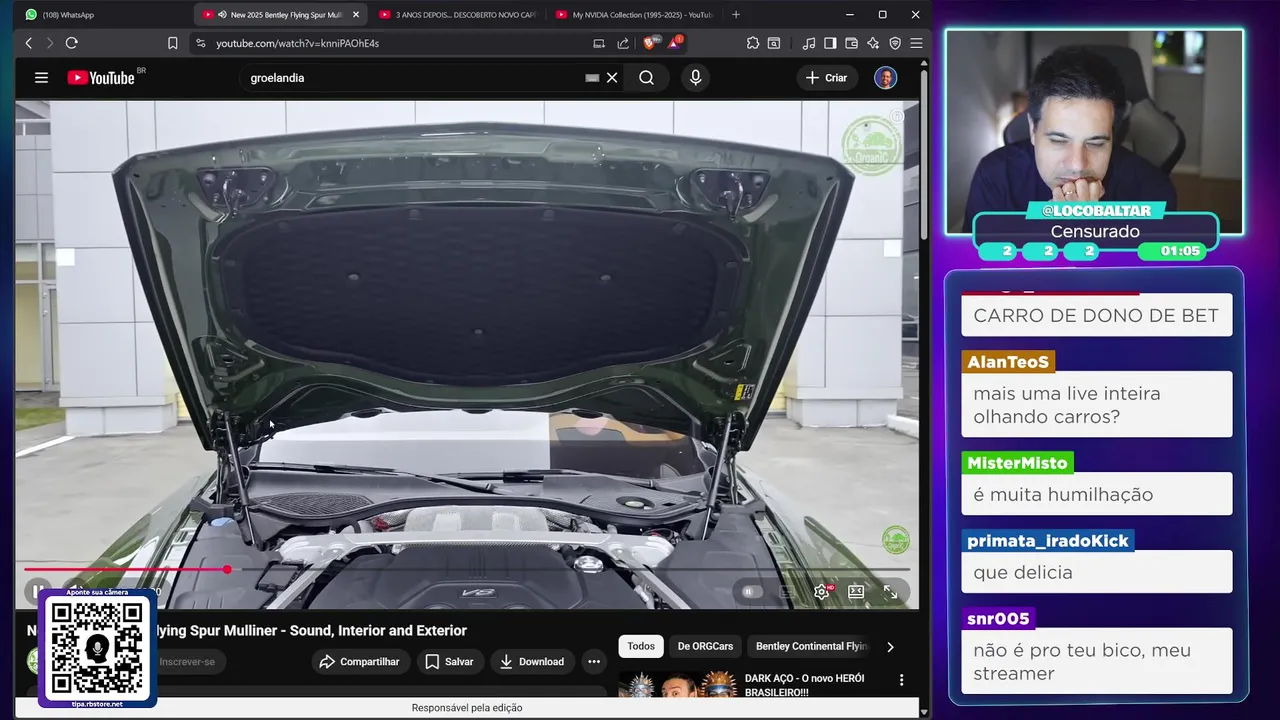This screenshot has height=720, width=1280.
Task: Switch to the 3 ANOS DEPOIS tab
Action: (x=458, y=15)
